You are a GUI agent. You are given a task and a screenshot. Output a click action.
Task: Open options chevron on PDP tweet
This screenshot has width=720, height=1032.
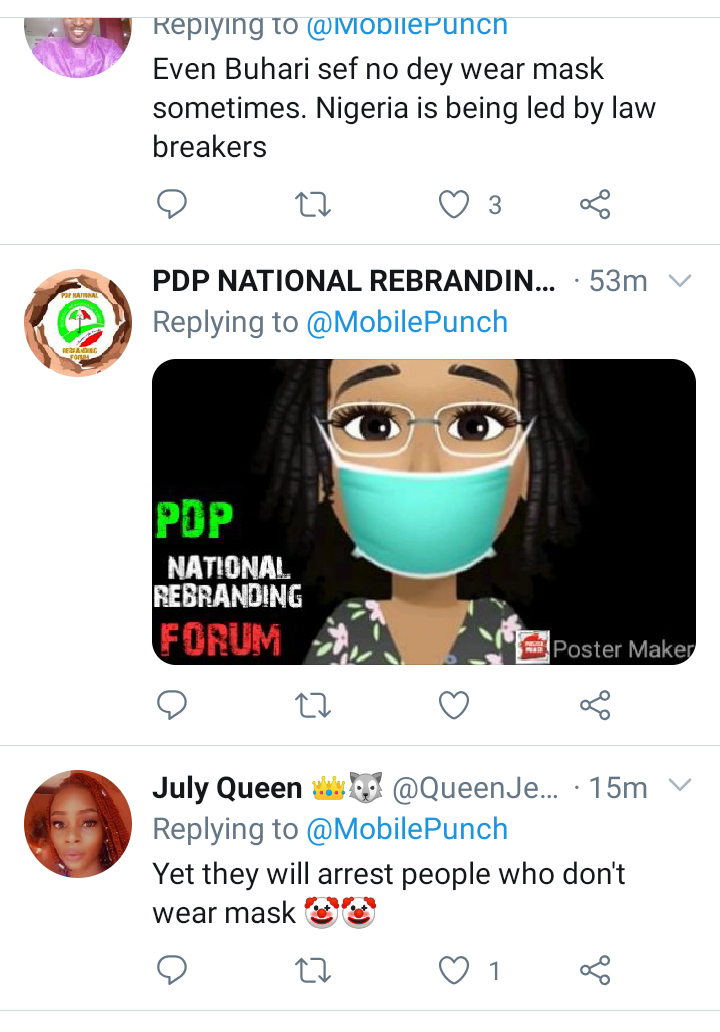coord(680,281)
